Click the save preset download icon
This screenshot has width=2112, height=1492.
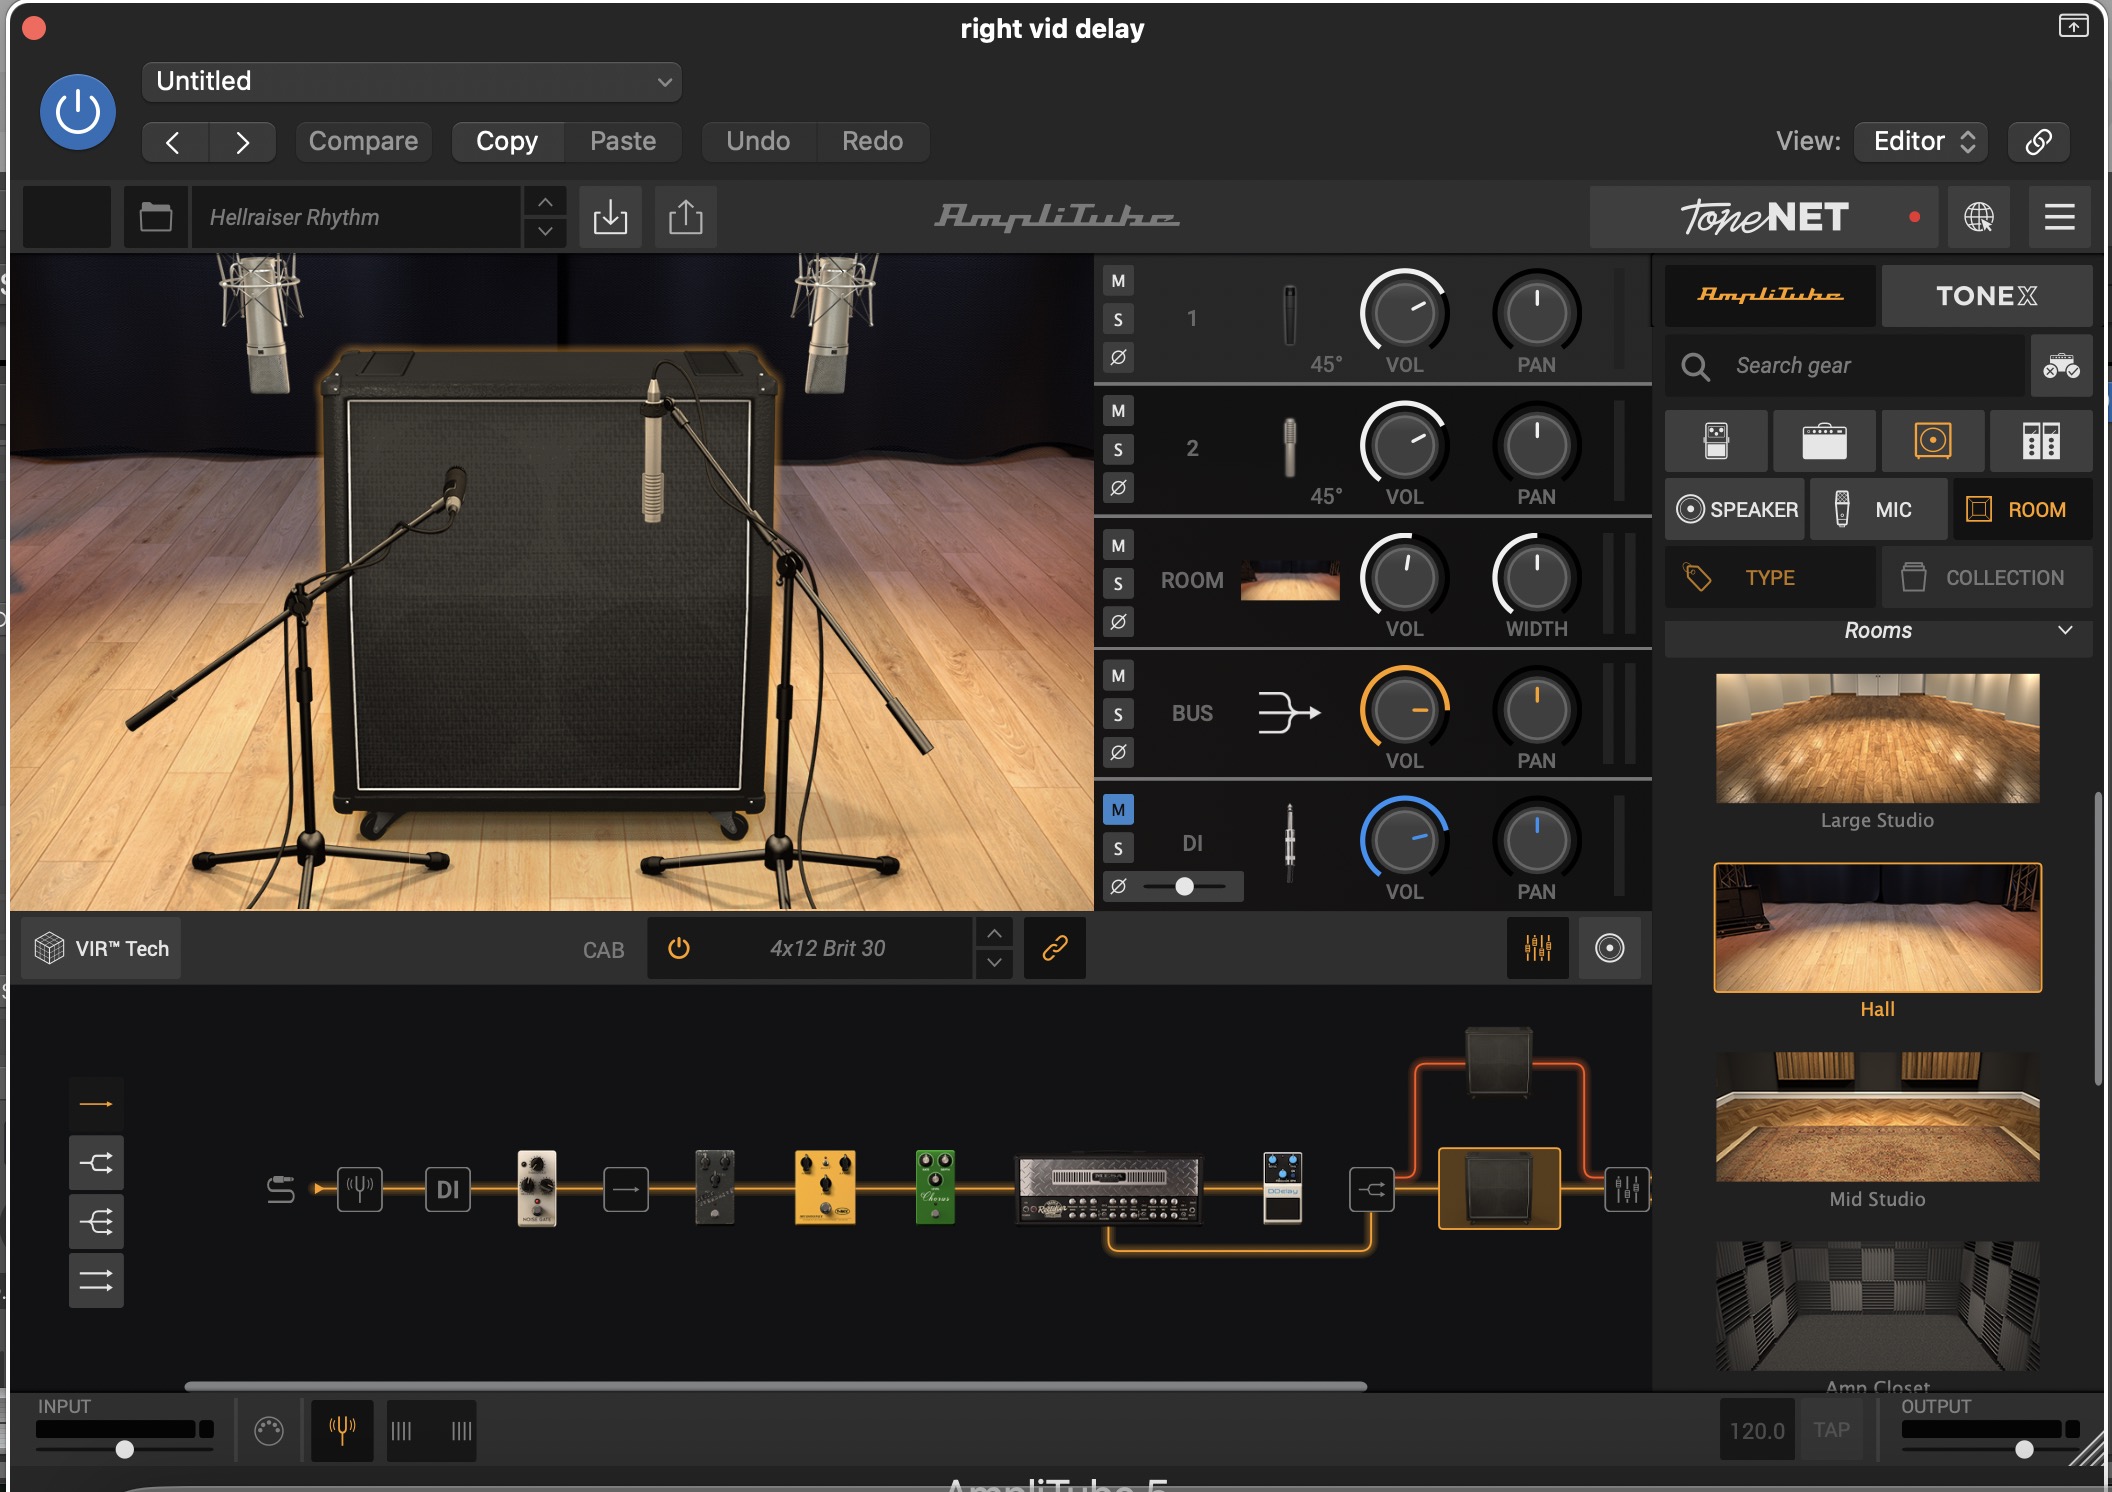point(610,217)
